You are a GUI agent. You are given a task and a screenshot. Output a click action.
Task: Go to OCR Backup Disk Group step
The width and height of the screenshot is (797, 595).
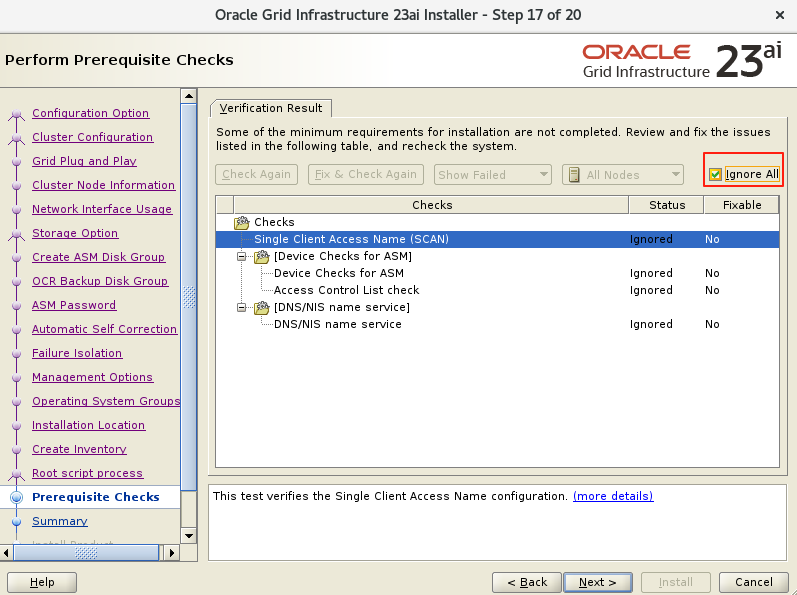tap(100, 281)
